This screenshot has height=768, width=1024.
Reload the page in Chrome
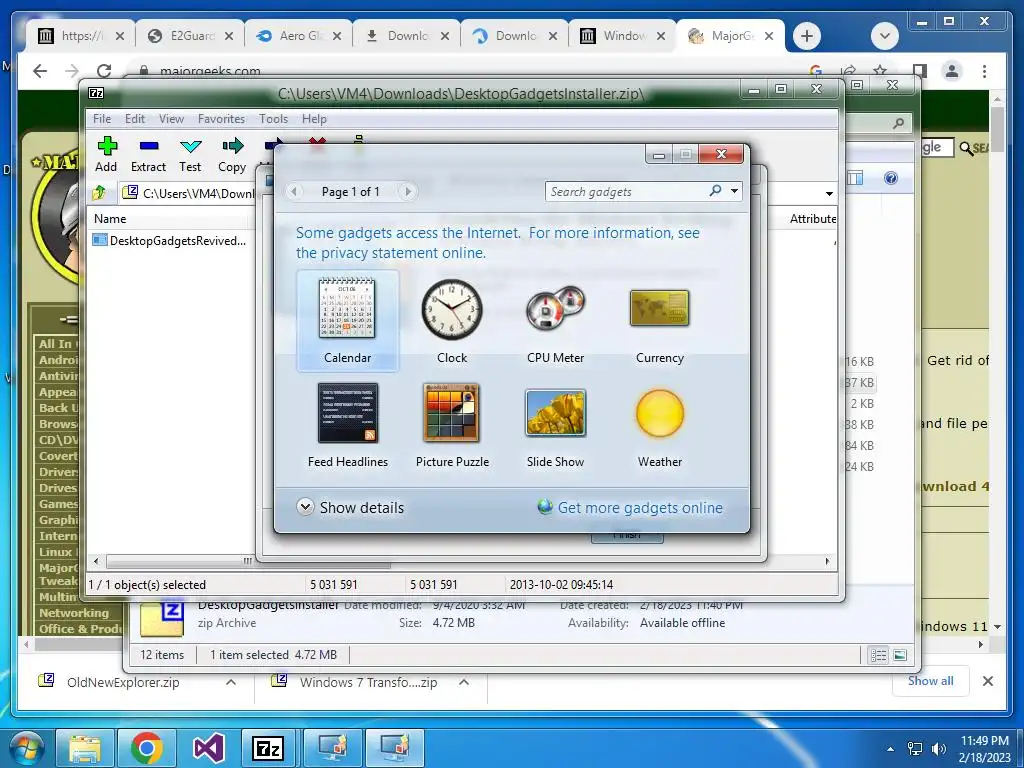click(x=103, y=71)
